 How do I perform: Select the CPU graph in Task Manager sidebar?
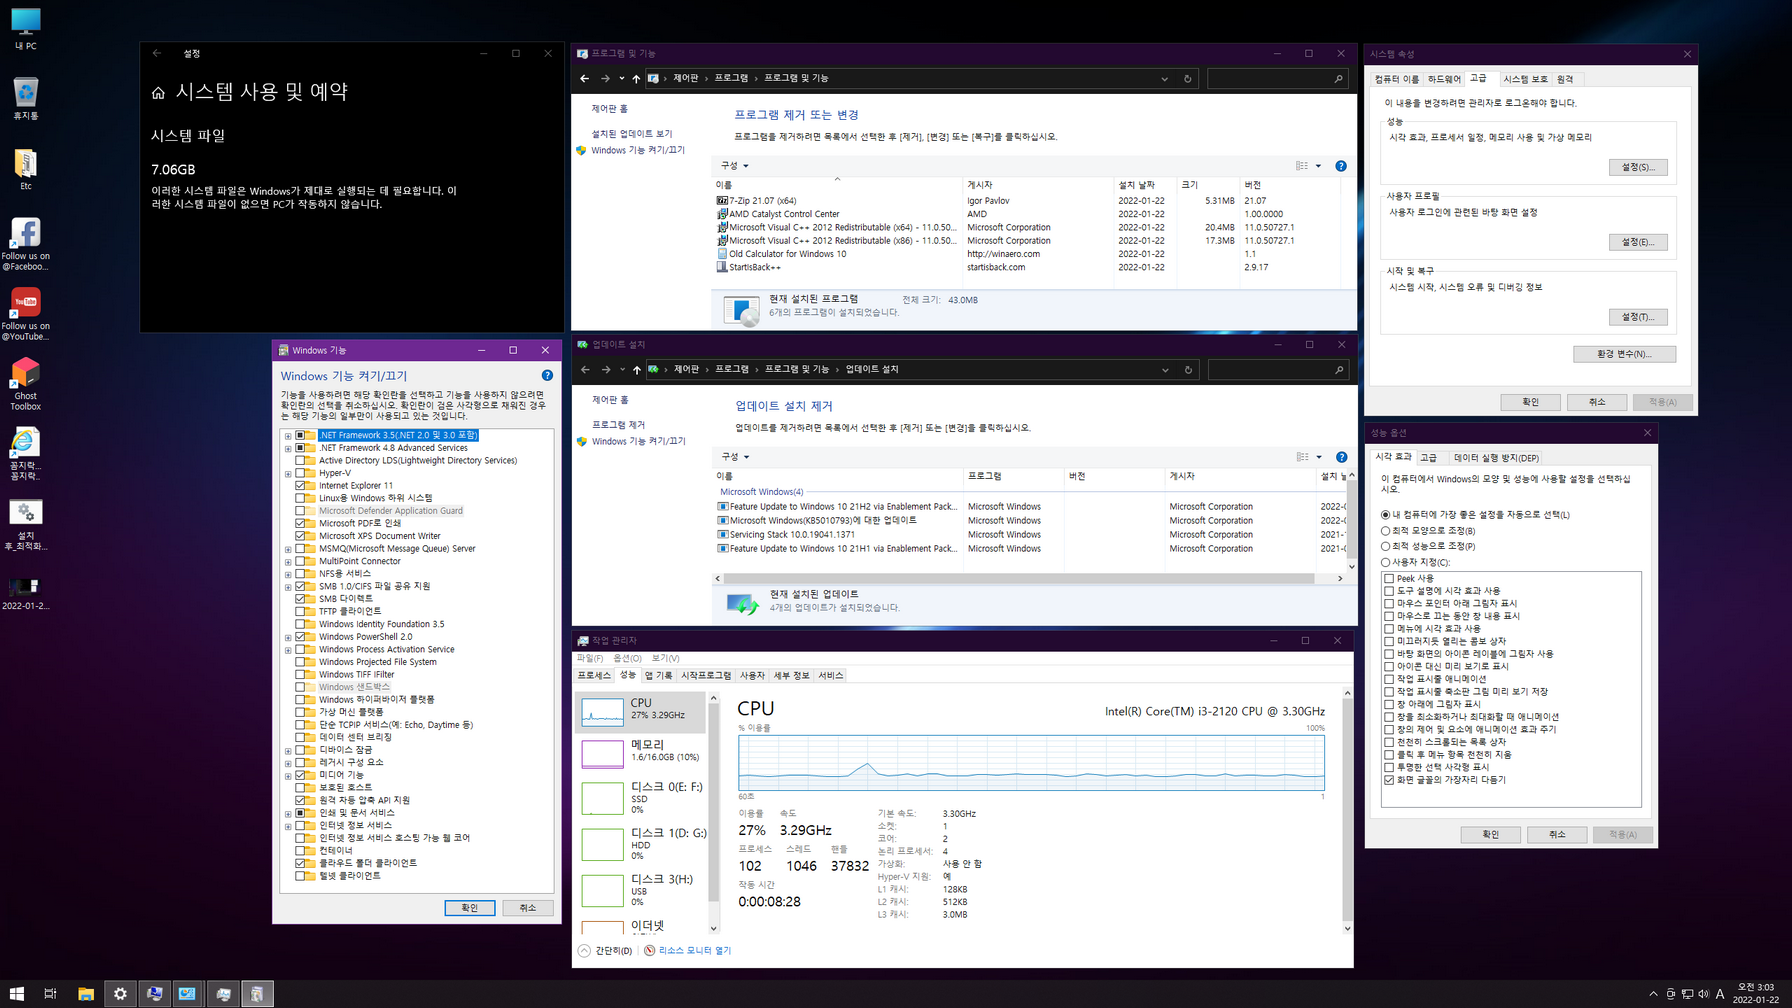point(641,712)
